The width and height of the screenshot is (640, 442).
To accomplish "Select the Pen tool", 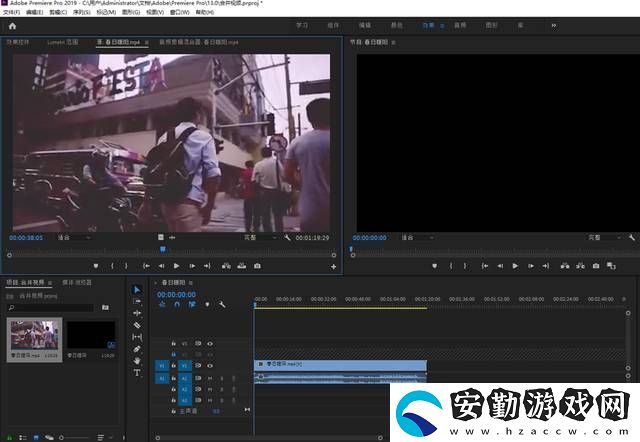I will coord(137,349).
